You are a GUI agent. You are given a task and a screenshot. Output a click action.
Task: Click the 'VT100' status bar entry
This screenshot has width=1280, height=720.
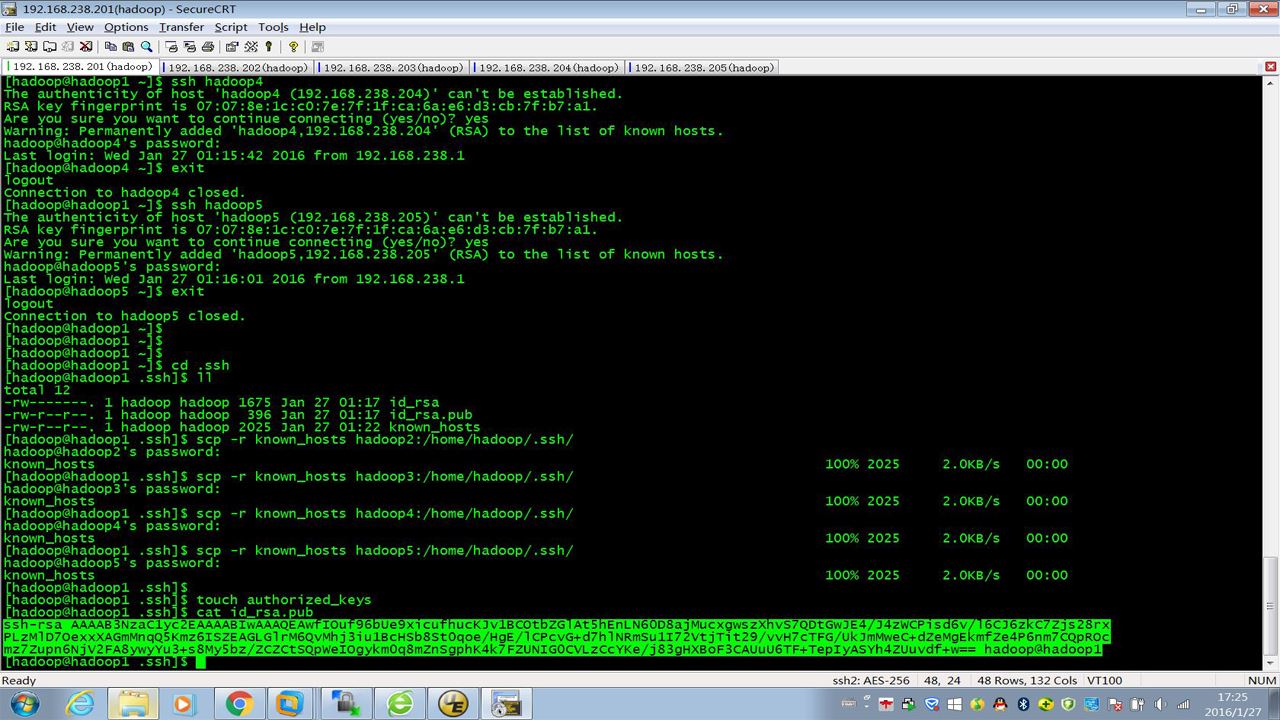pyautogui.click(x=1104, y=680)
